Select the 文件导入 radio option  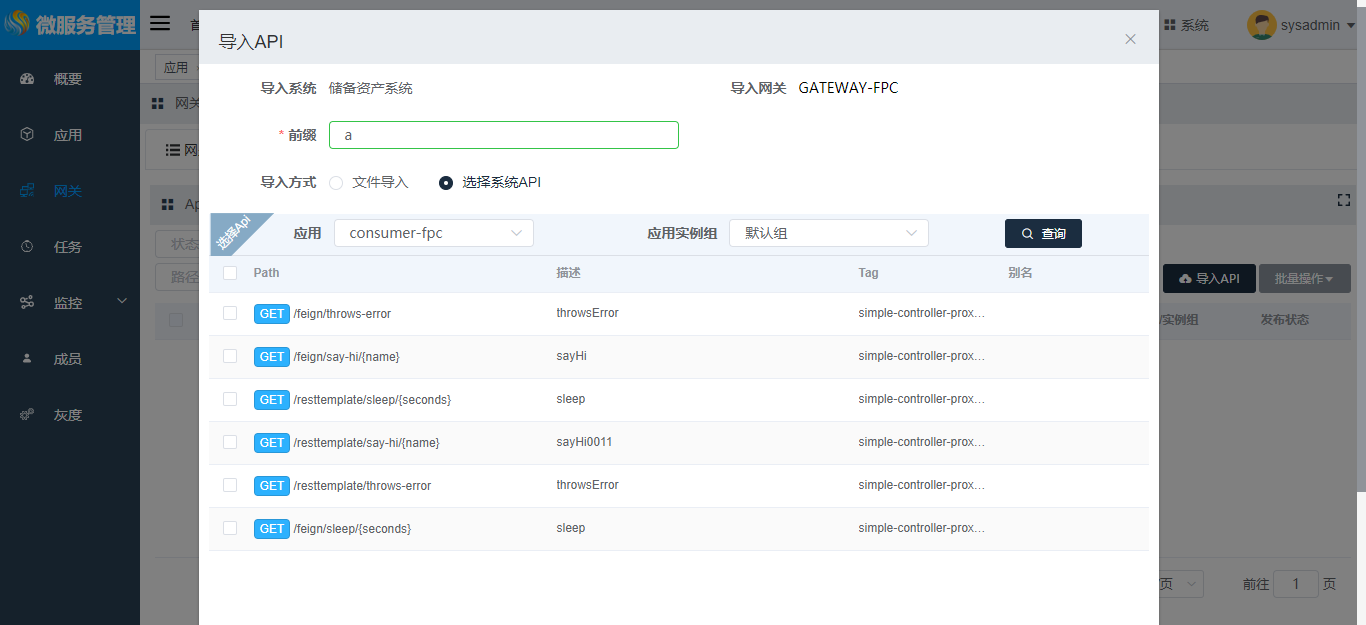pyautogui.click(x=336, y=183)
